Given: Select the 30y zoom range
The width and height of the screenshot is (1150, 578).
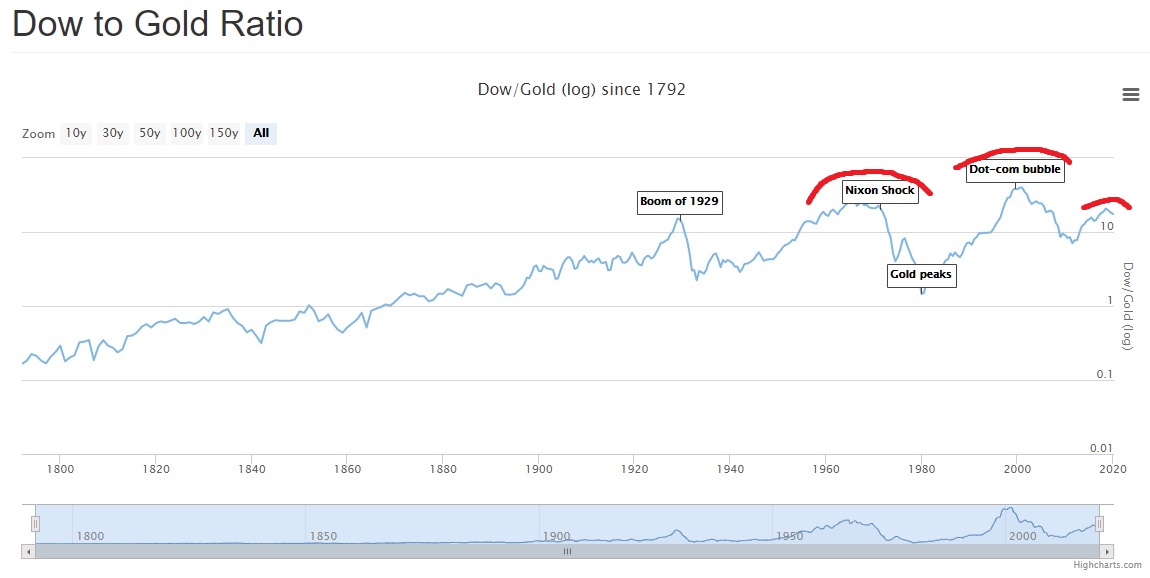Looking at the screenshot, I should pyautogui.click(x=112, y=133).
